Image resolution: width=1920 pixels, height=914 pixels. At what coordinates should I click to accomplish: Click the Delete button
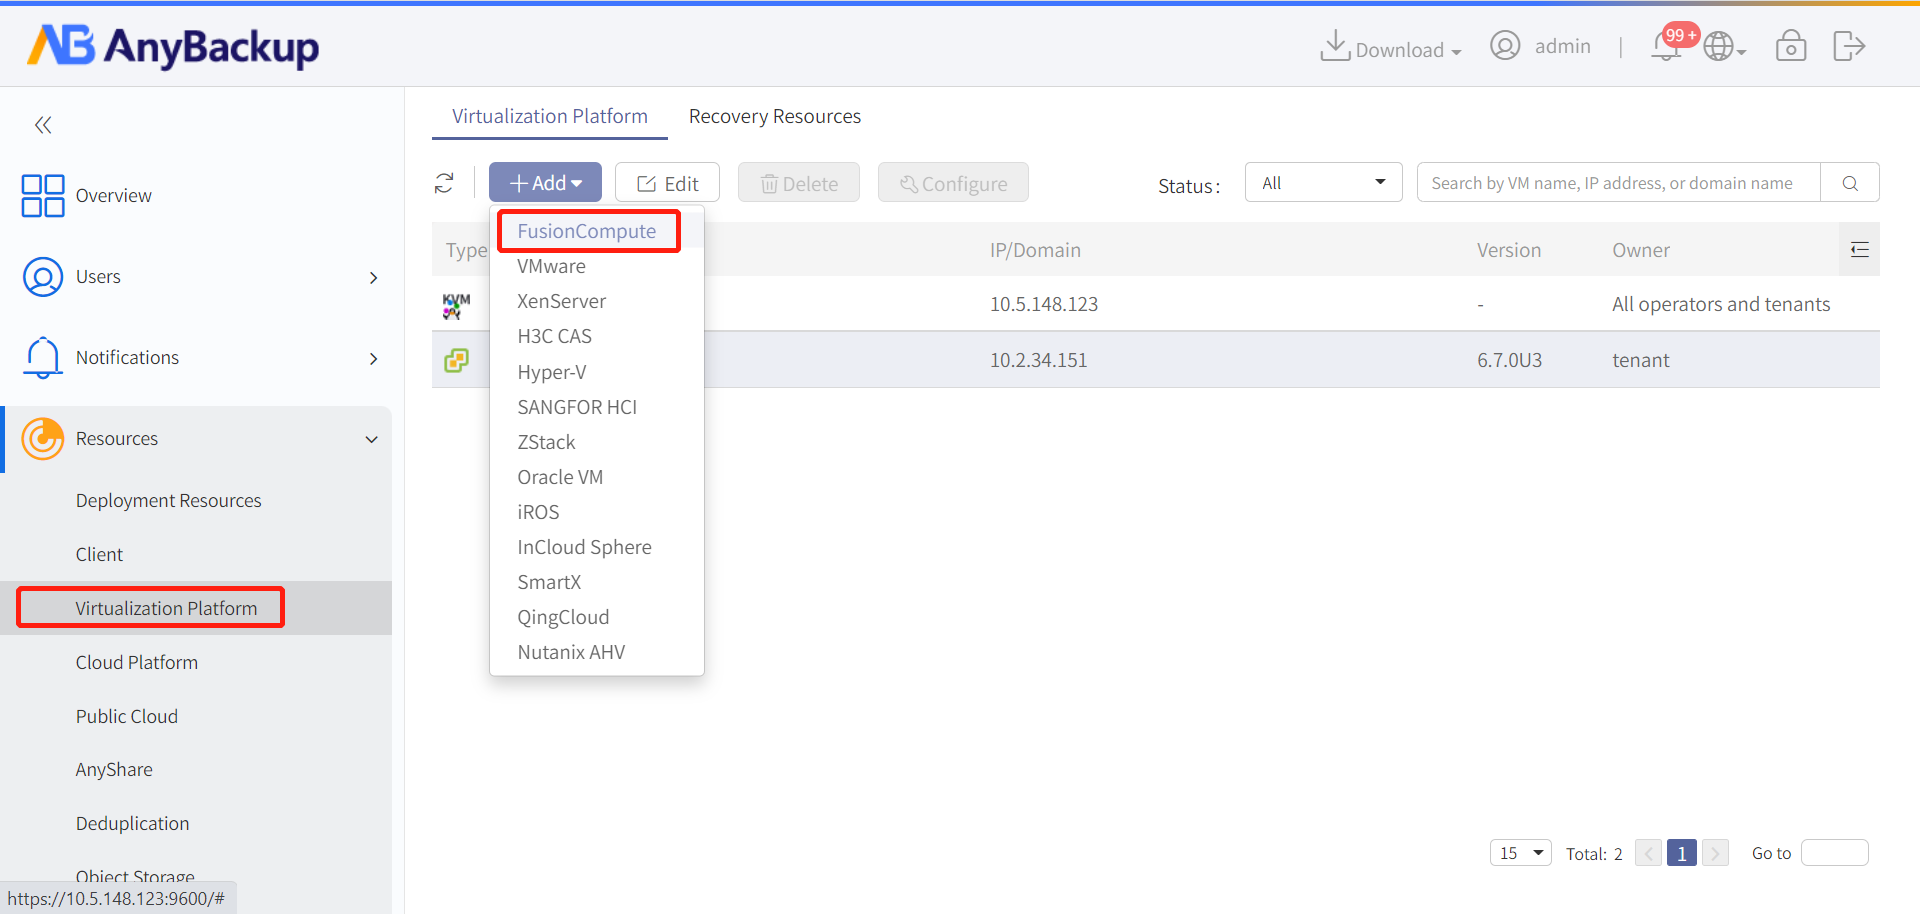799,182
